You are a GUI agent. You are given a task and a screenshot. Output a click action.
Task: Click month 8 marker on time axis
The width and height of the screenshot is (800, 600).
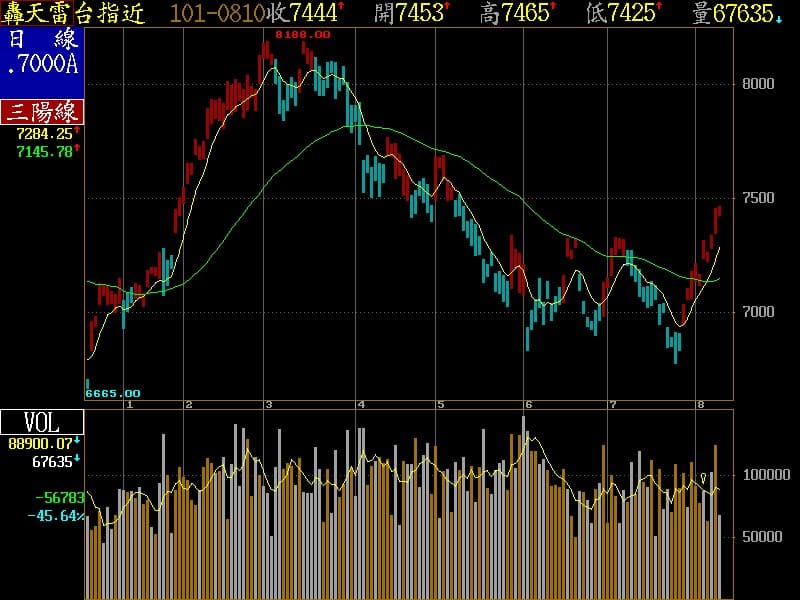(701, 404)
